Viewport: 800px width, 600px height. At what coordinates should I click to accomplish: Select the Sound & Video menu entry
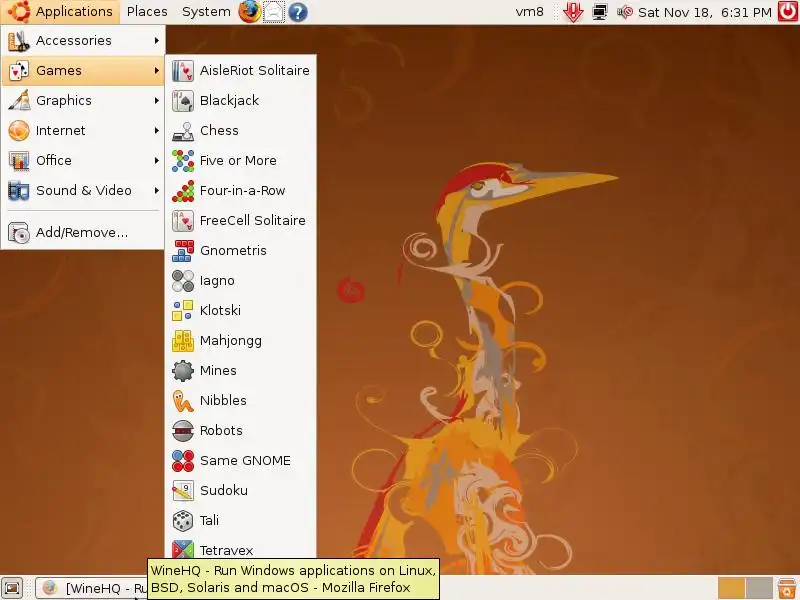click(83, 190)
